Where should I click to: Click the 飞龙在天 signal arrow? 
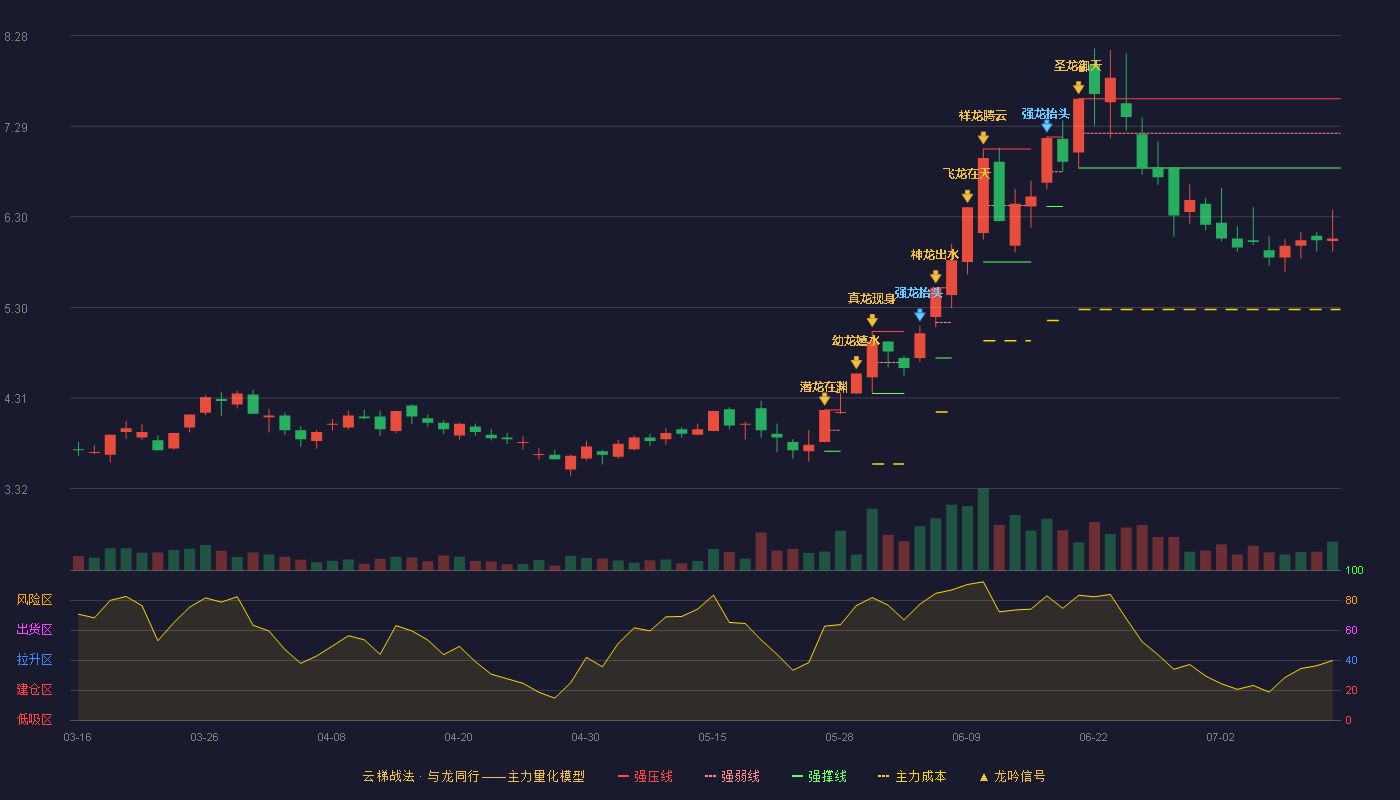point(967,197)
